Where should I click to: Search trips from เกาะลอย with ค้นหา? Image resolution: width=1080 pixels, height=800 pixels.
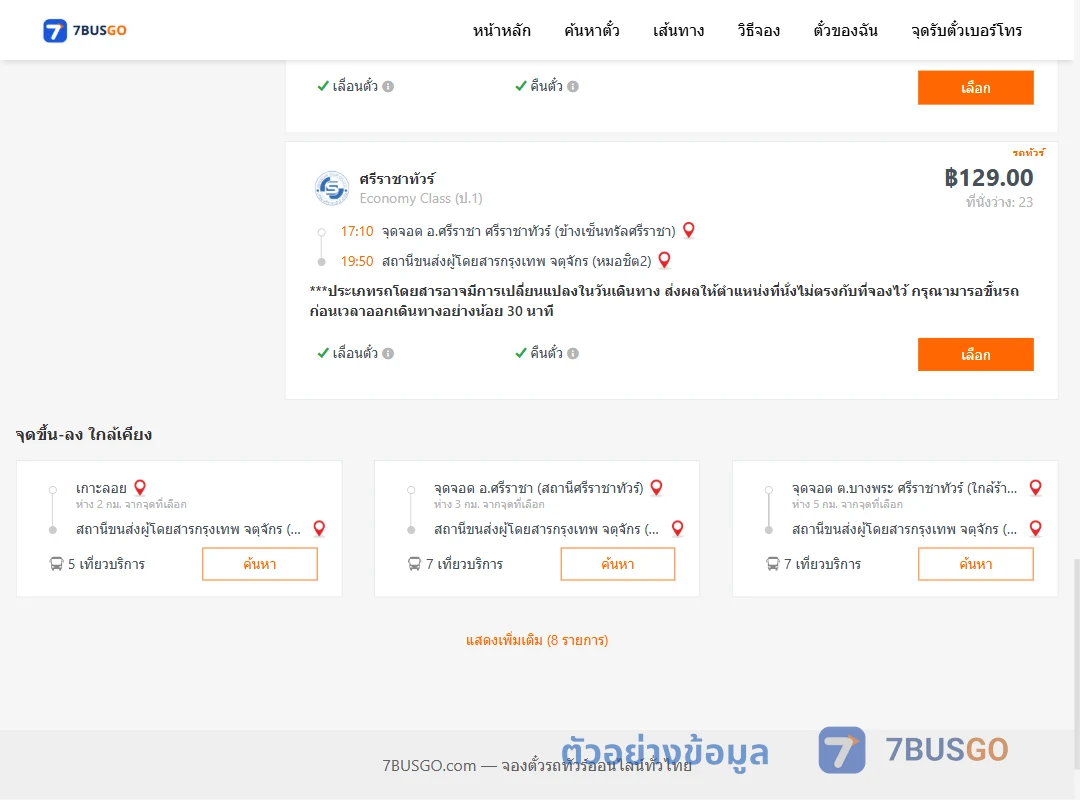click(x=260, y=564)
